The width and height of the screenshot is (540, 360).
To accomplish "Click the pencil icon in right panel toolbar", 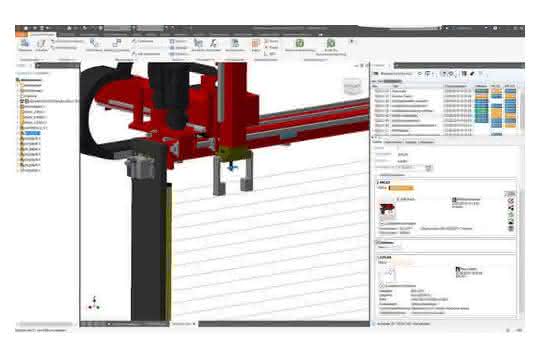I will (x=473, y=73).
